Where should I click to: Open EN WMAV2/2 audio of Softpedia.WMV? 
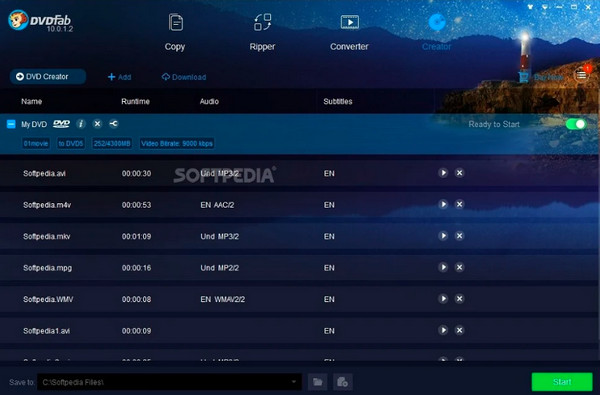click(x=222, y=299)
